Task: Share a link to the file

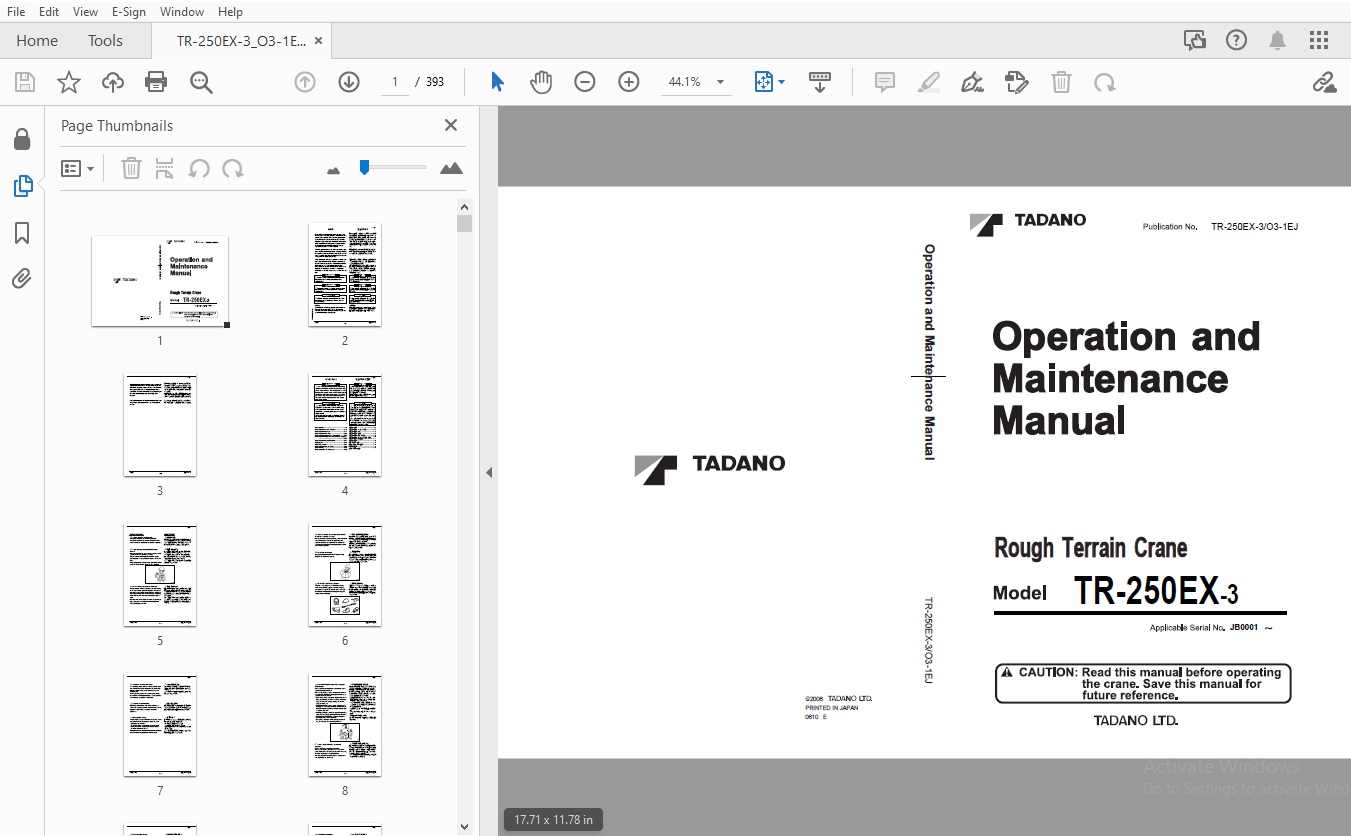Action: (x=1325, y=82)
